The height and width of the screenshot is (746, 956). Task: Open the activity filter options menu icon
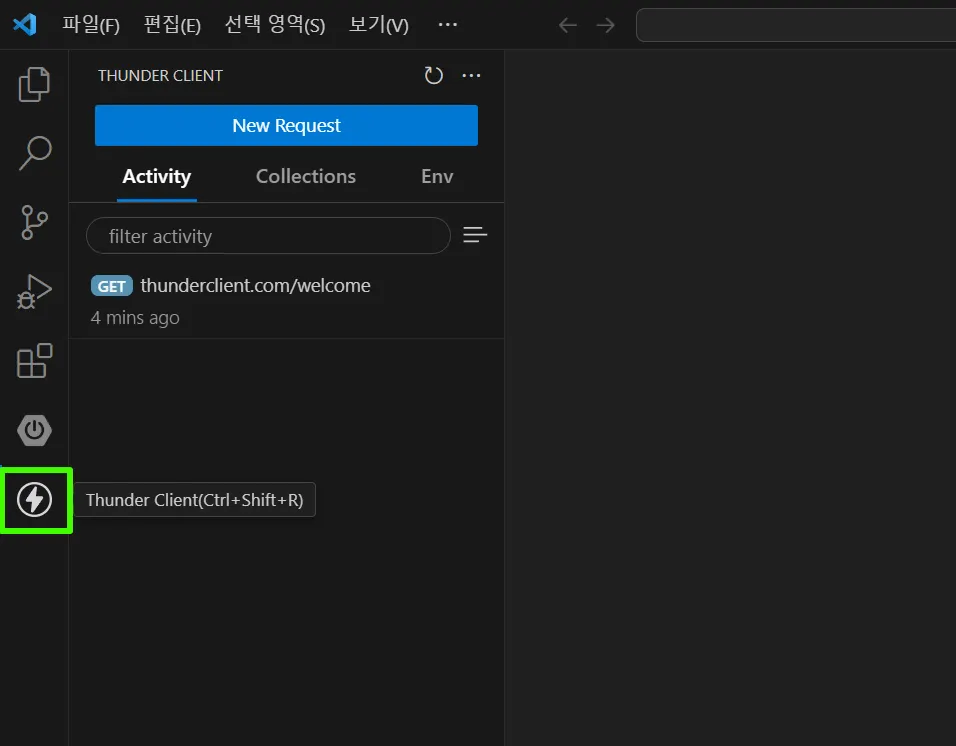(x=475, y=235)
